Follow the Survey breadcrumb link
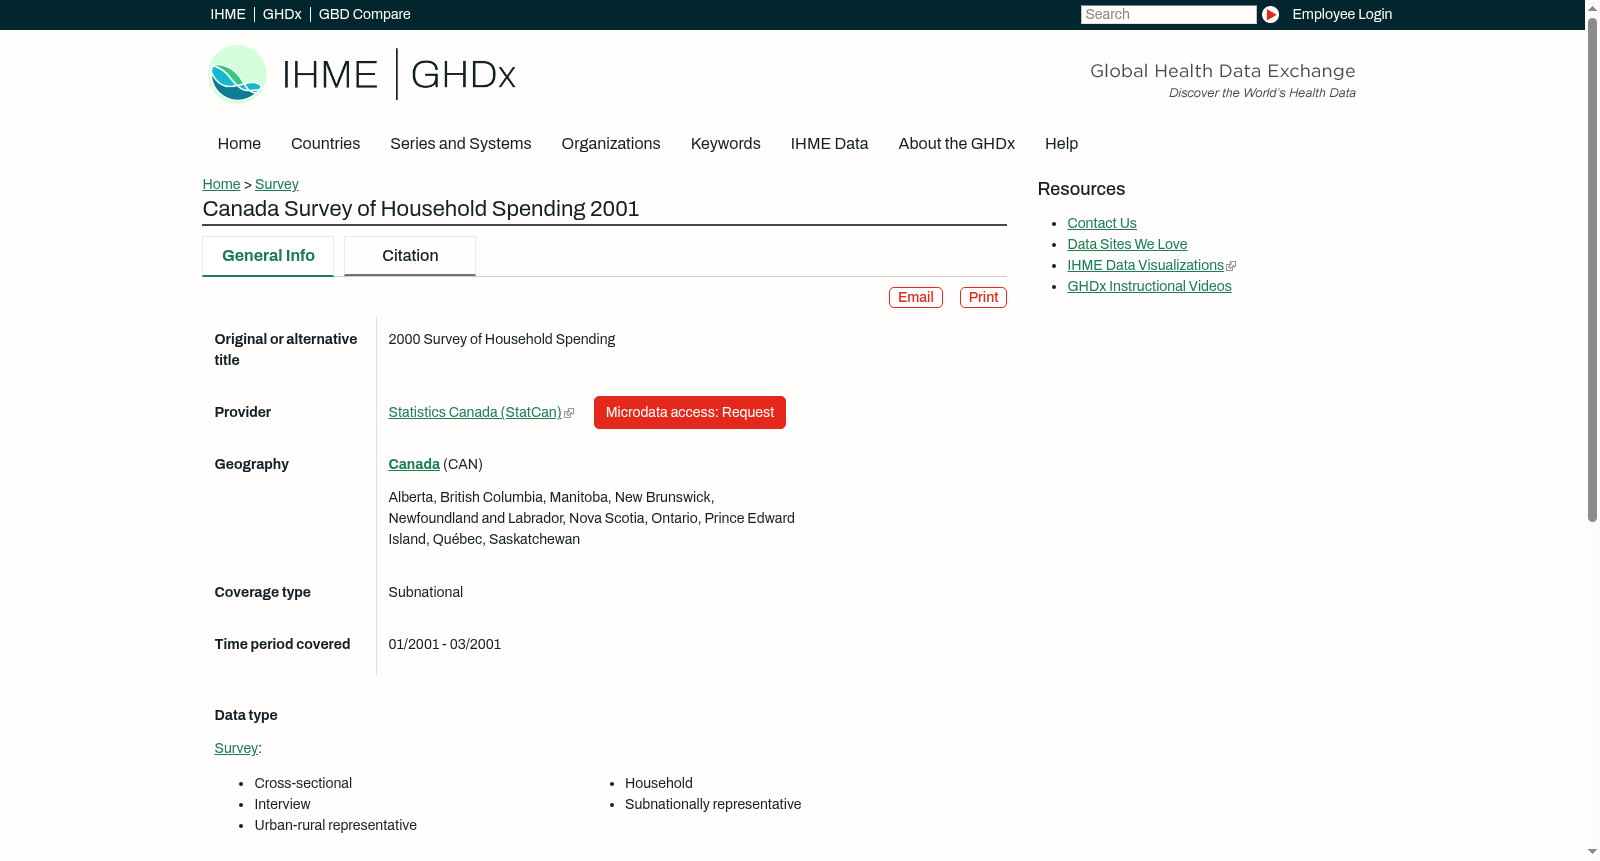The width and height of the screenshot is (1600, 861). pos(277,184)
